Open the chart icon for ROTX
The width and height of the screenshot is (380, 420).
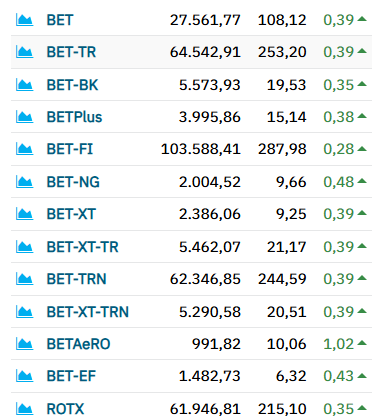click(25, 409)
